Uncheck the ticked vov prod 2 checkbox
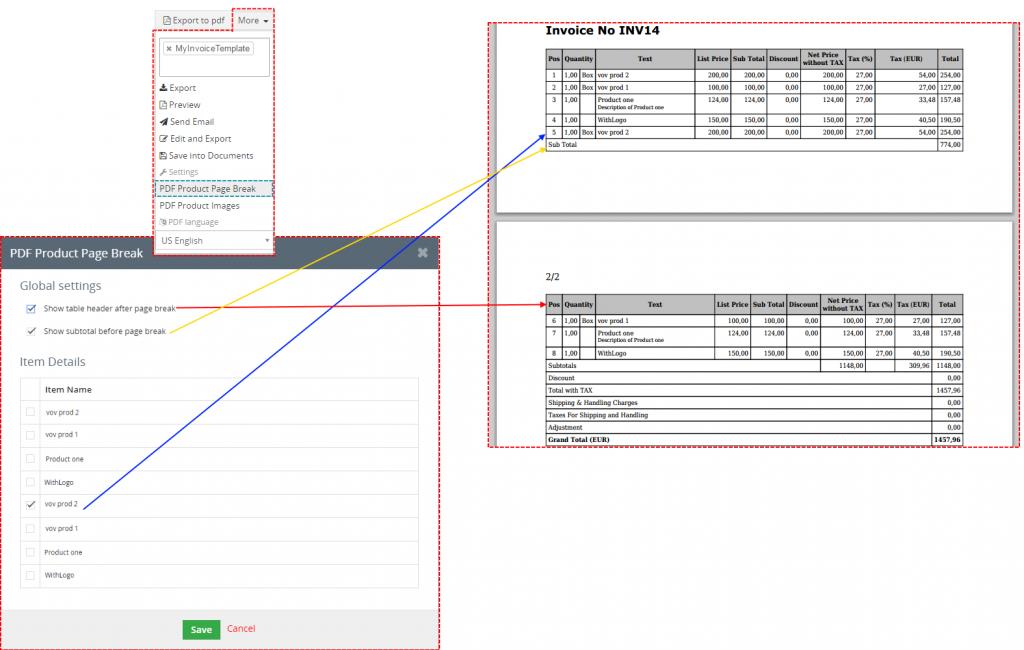 [x=31, y=505]
